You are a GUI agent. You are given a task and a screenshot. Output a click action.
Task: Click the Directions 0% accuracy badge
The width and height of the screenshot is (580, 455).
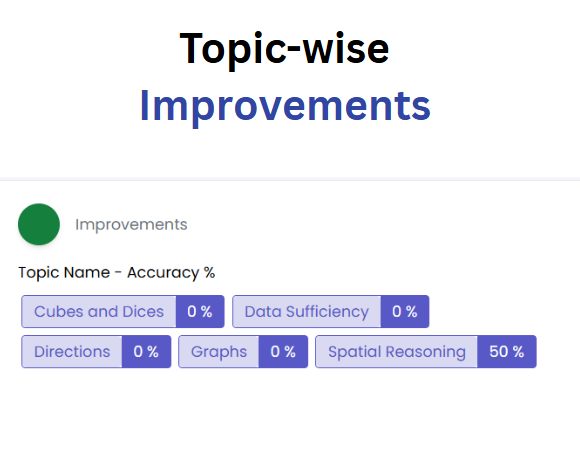146,351
